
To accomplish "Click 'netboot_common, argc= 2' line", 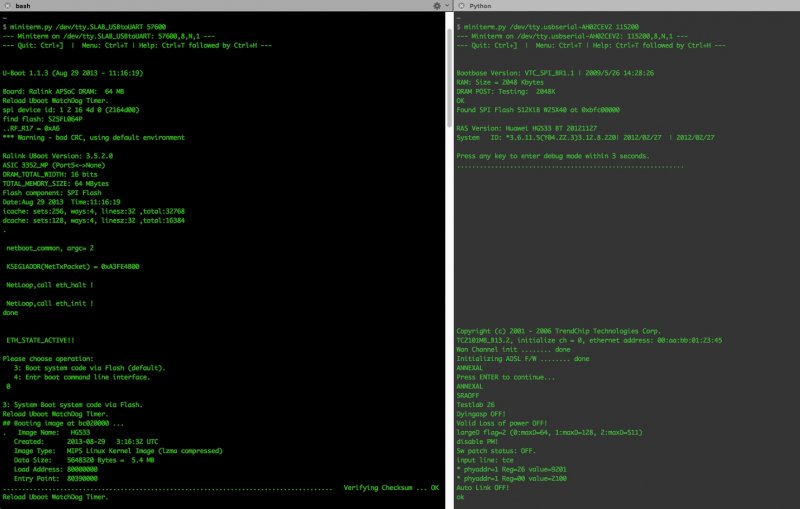I will tap(50, 248).
